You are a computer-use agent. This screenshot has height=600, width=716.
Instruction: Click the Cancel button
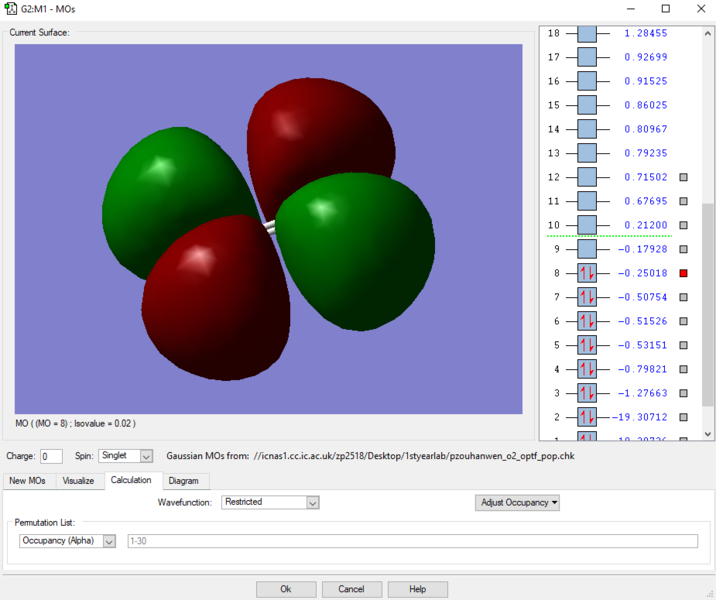(351, 589)
